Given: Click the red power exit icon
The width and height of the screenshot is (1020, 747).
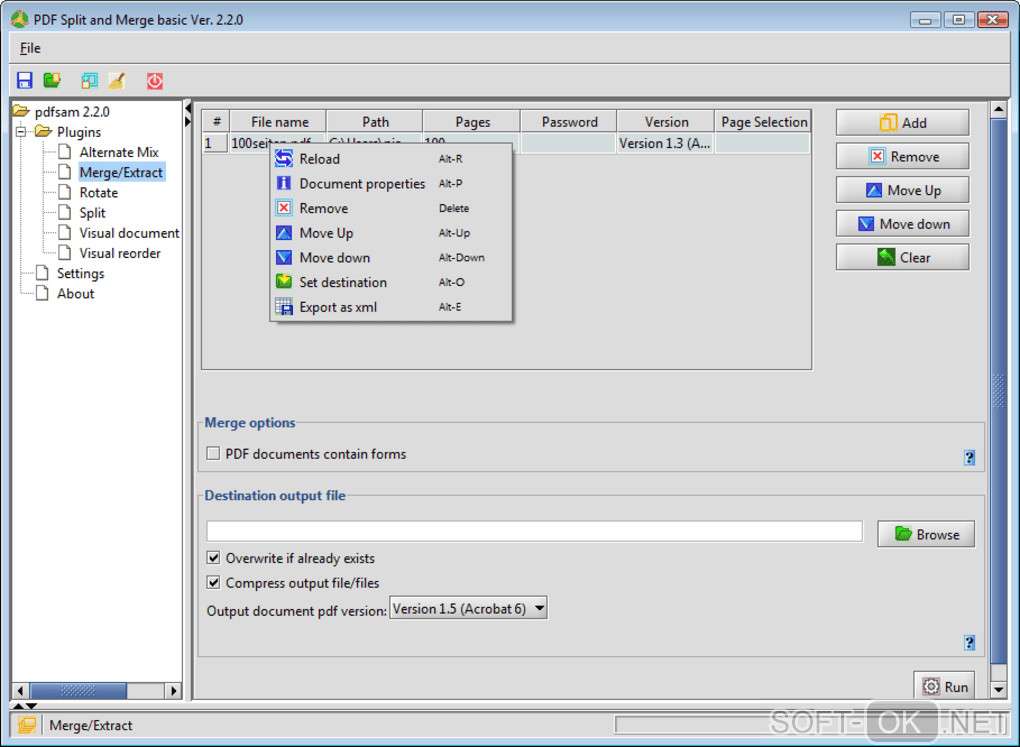Looking at the screenshot, I should [x=154, y=81].
